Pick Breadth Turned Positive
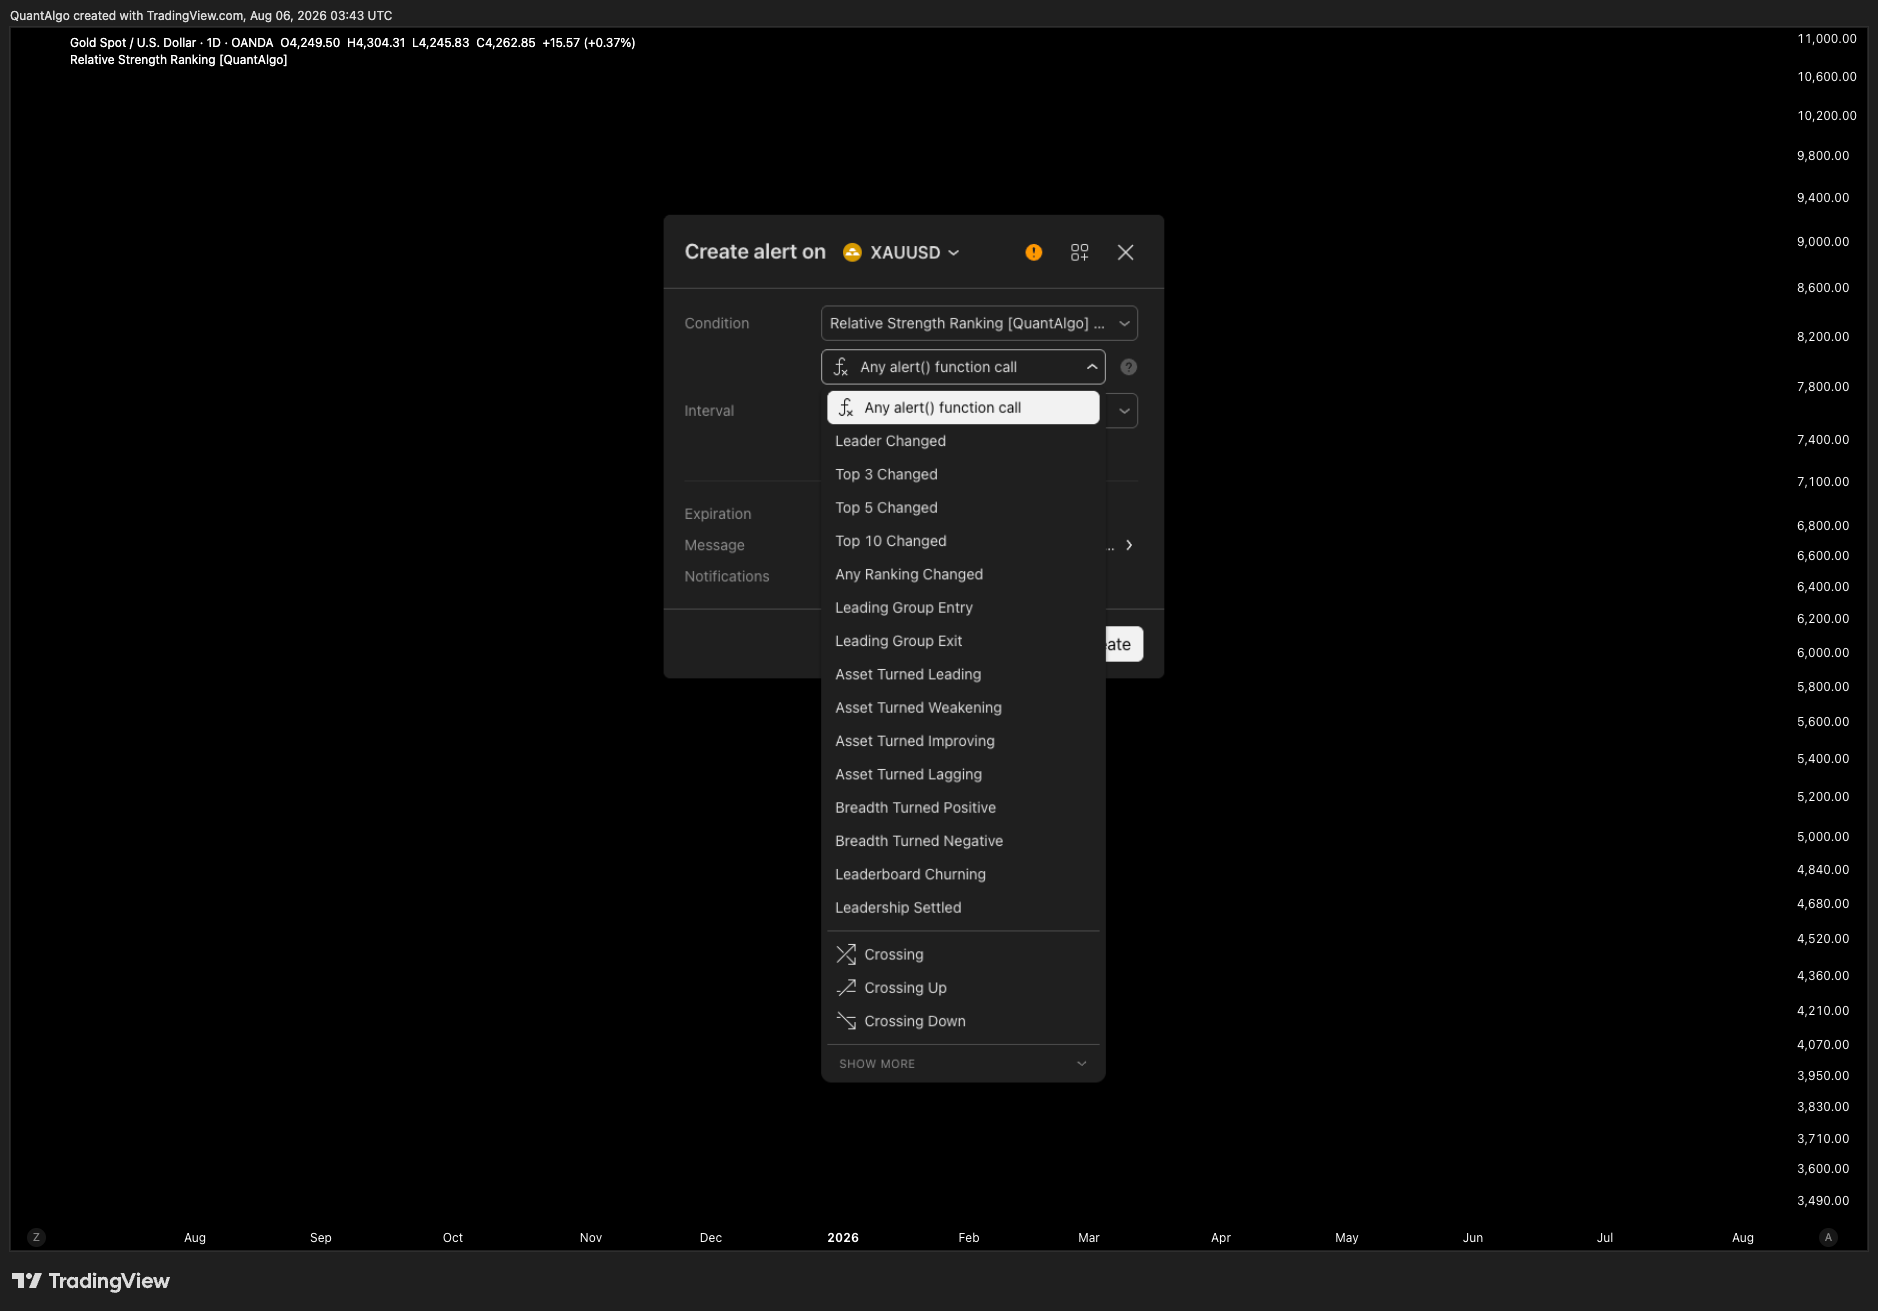This screenshot has width=1878, height=1311. pyautogui.click(x=963, y=808)
